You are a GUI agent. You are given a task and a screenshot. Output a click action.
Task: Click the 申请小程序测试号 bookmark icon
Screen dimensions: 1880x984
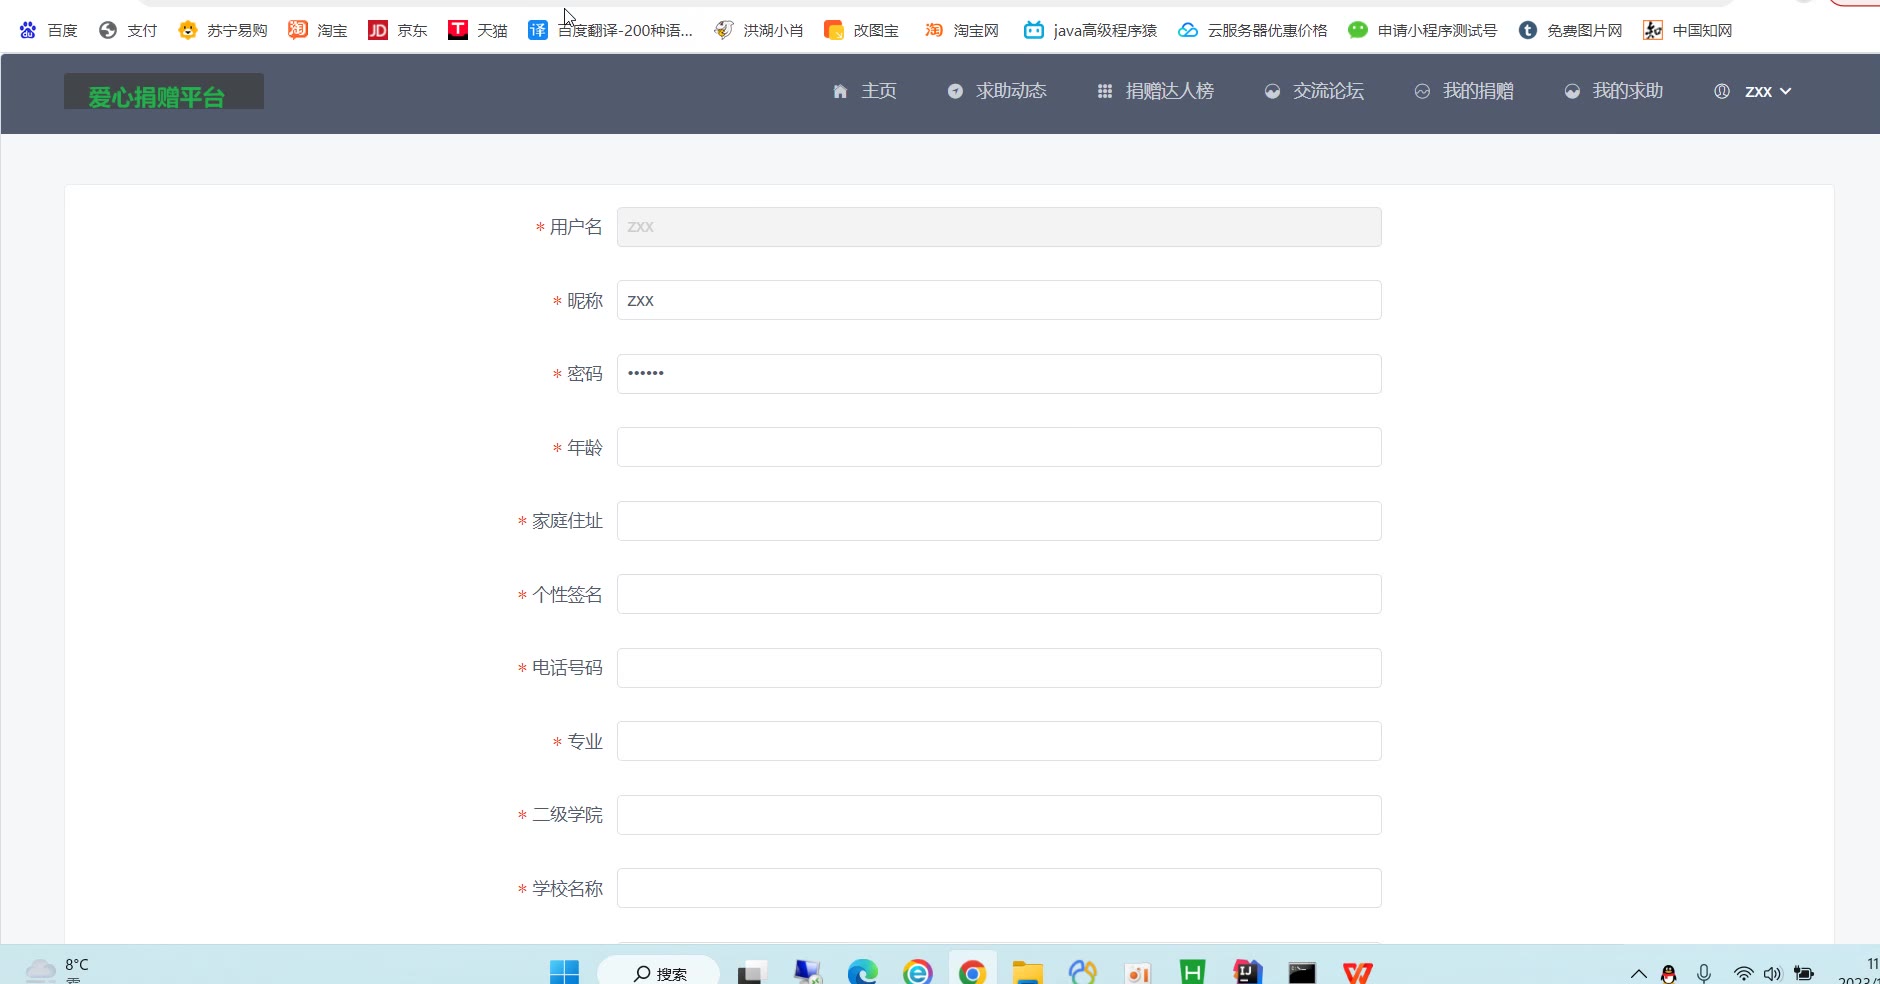click(x=1358, y=30)
